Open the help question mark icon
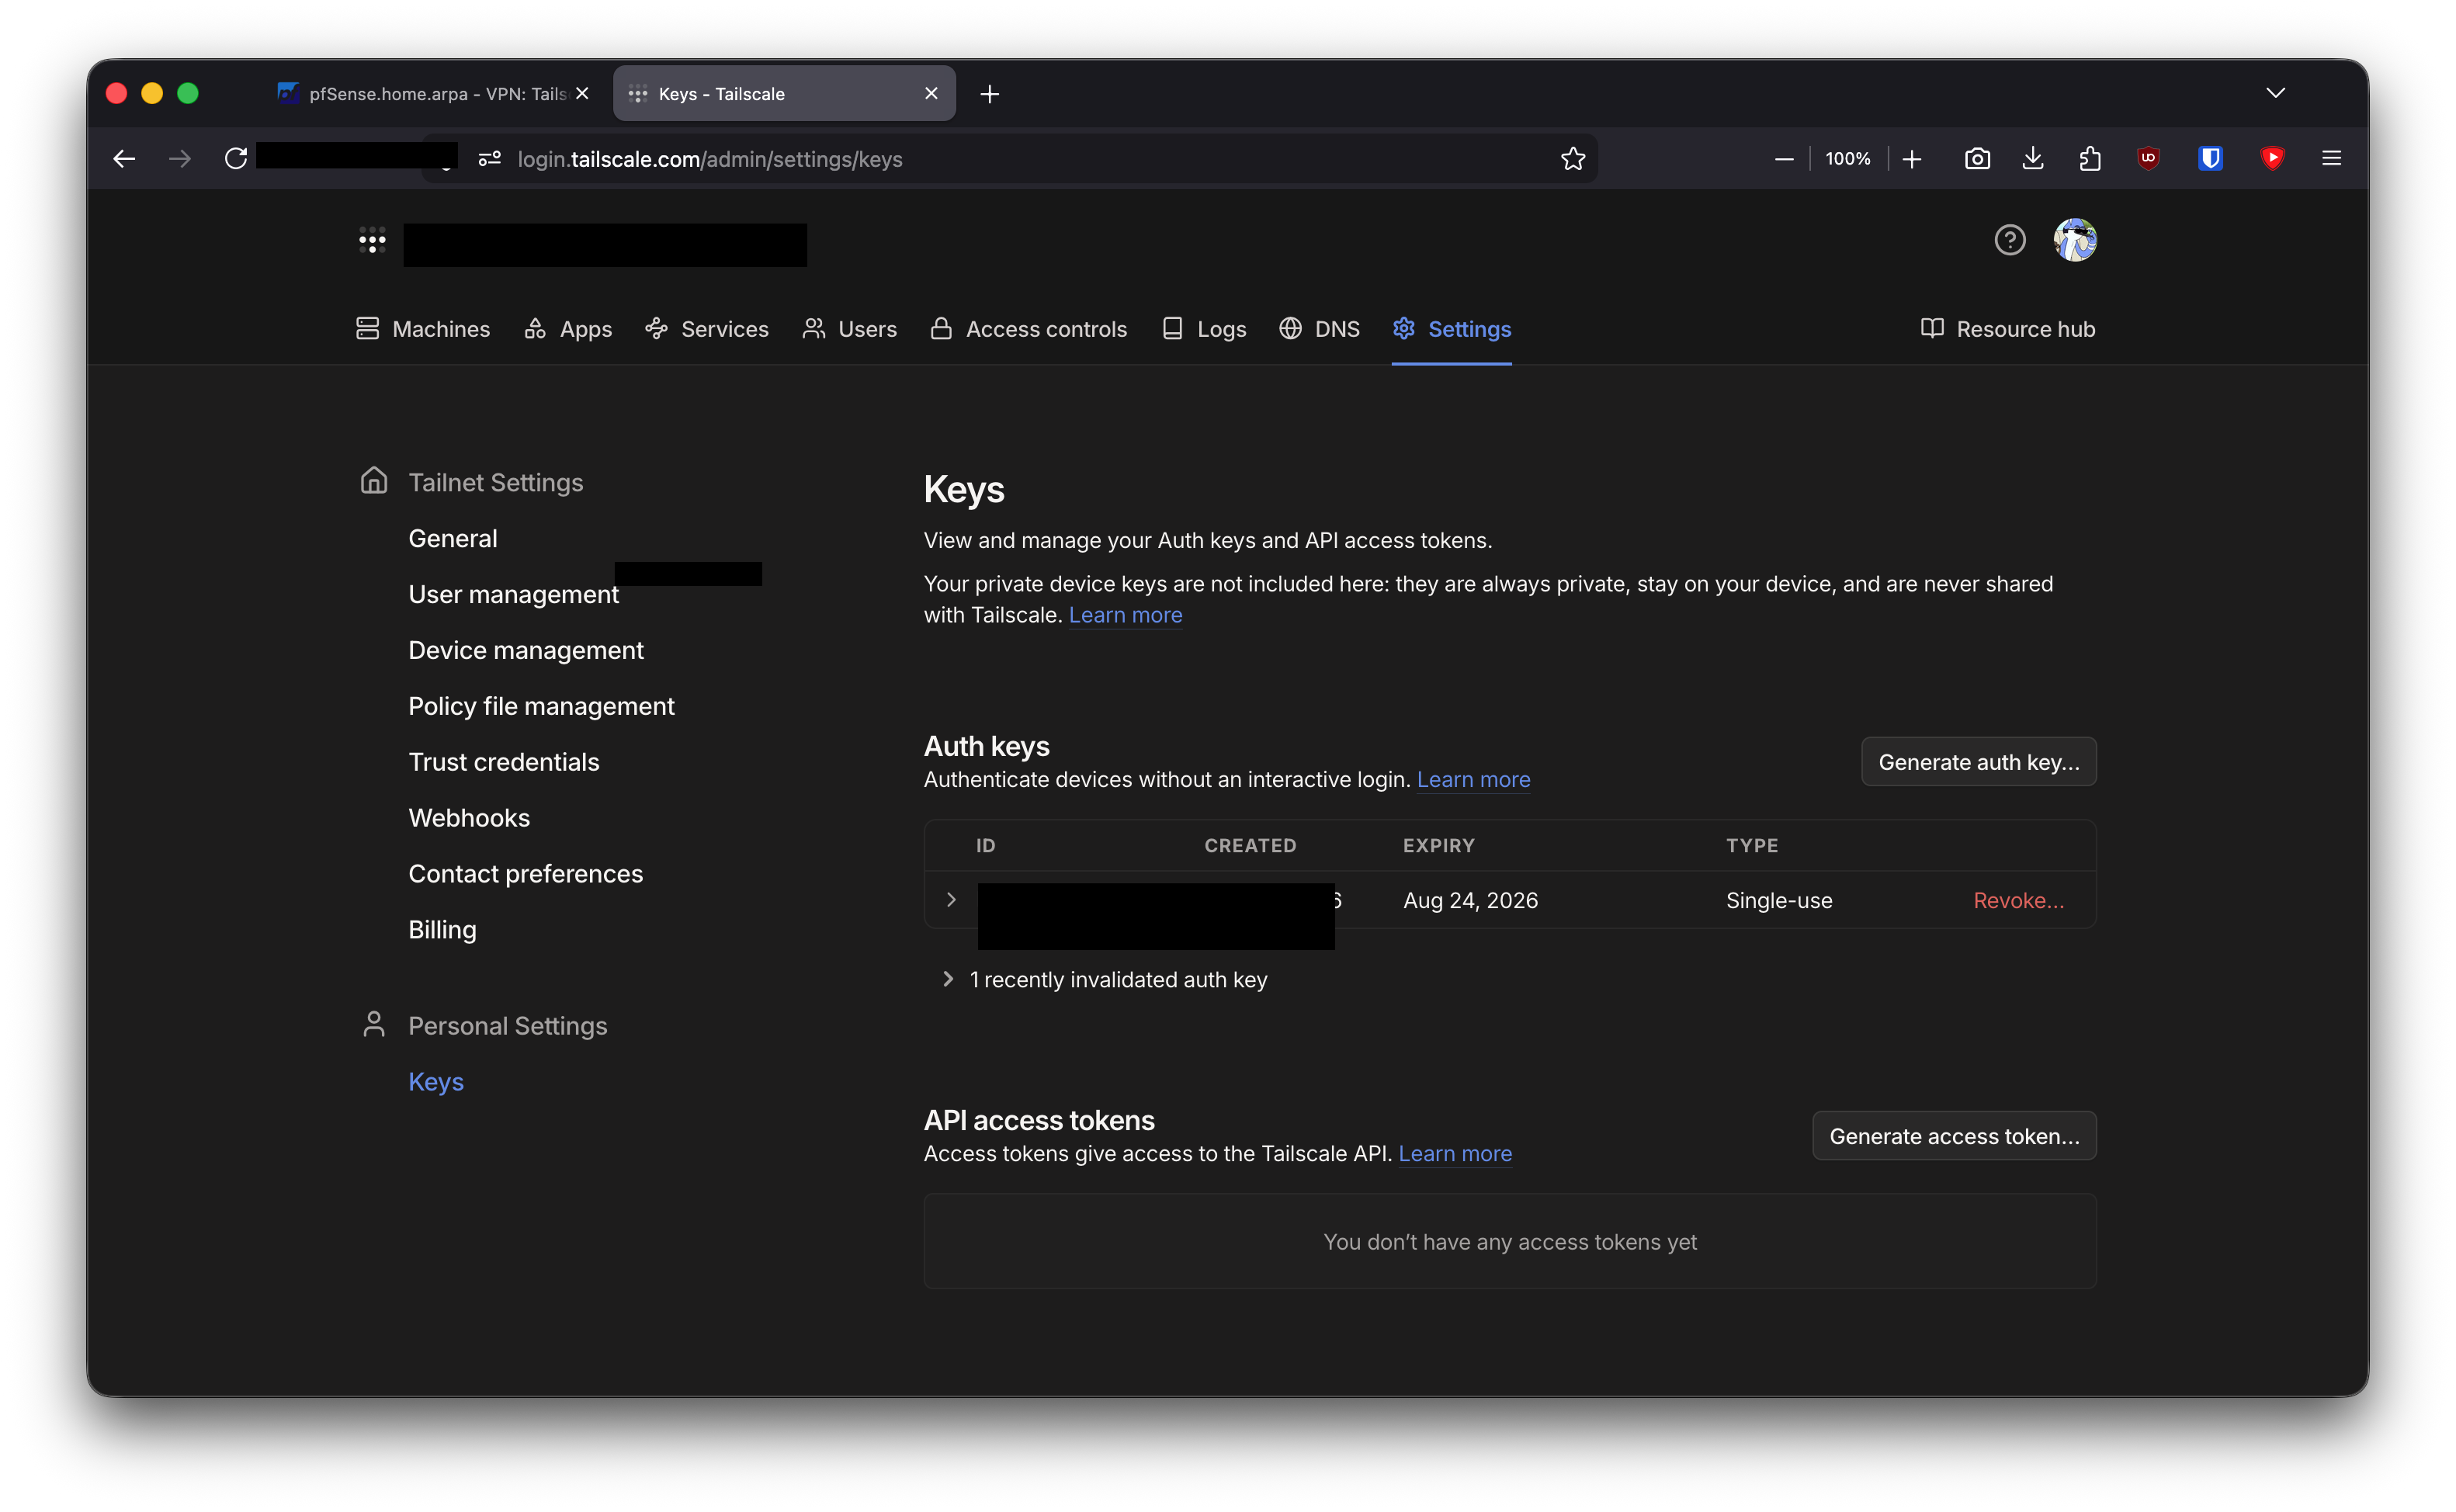2456x1512 pixels. click(2009, 240)
